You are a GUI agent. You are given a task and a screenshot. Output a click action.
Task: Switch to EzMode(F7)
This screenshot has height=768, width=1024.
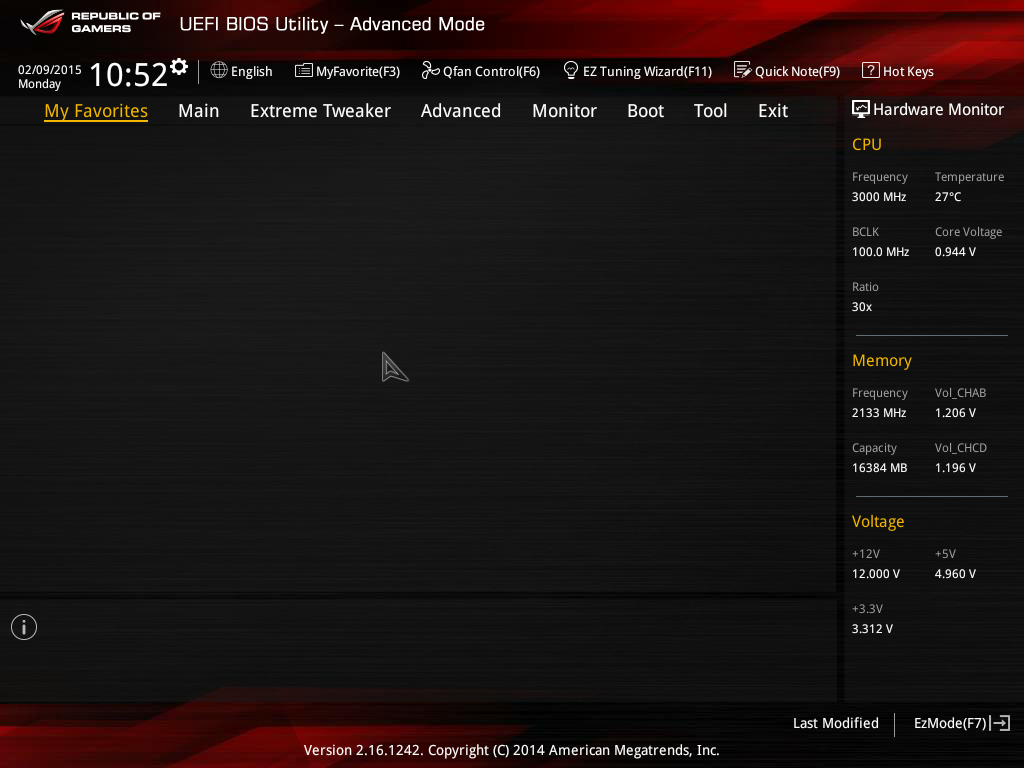(x=961, y=723)
